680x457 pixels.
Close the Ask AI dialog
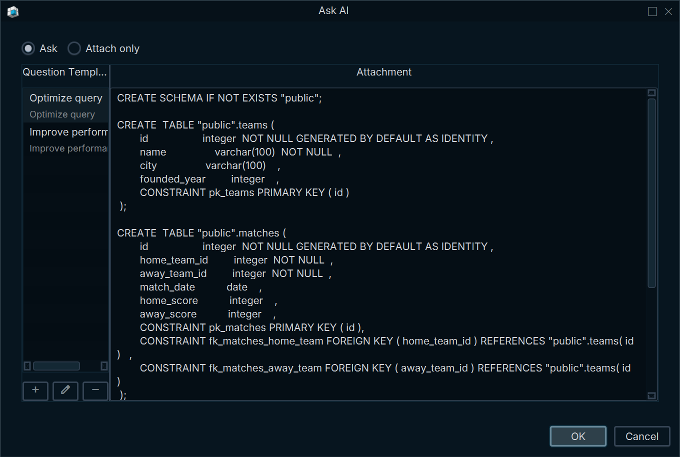[x=668, y=12]
